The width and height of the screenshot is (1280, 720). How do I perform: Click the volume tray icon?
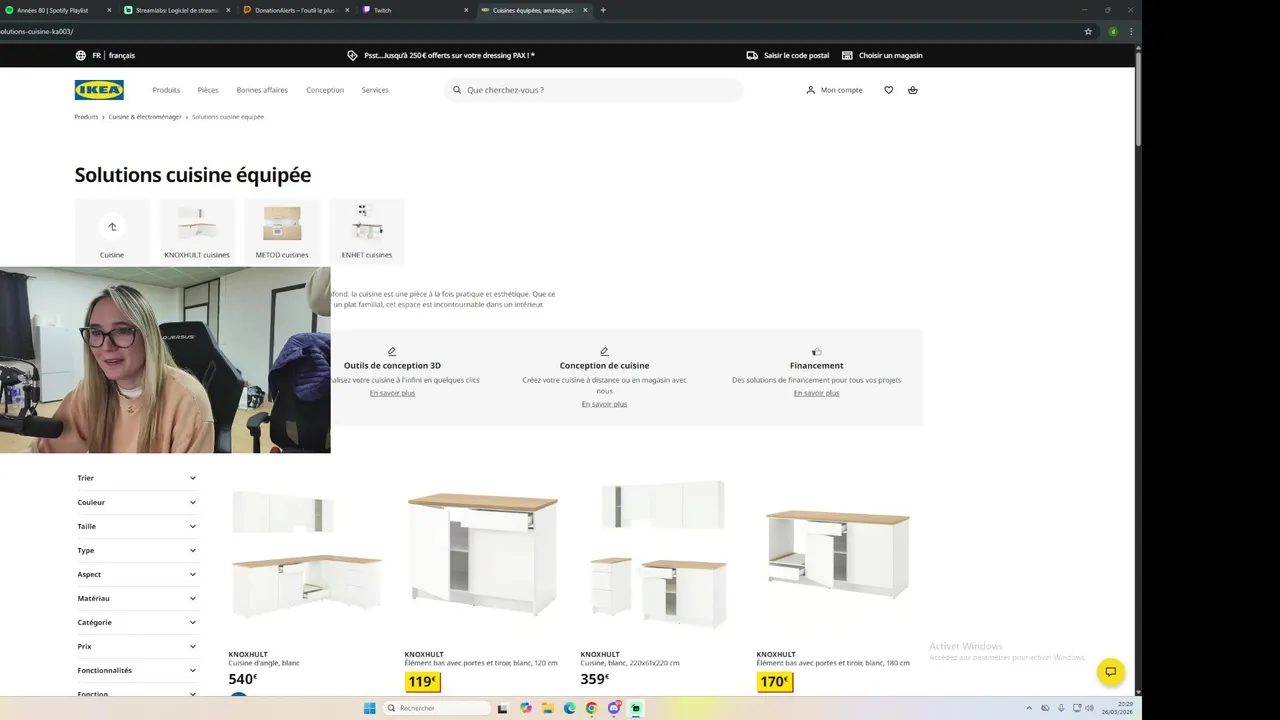(1090, 708)
